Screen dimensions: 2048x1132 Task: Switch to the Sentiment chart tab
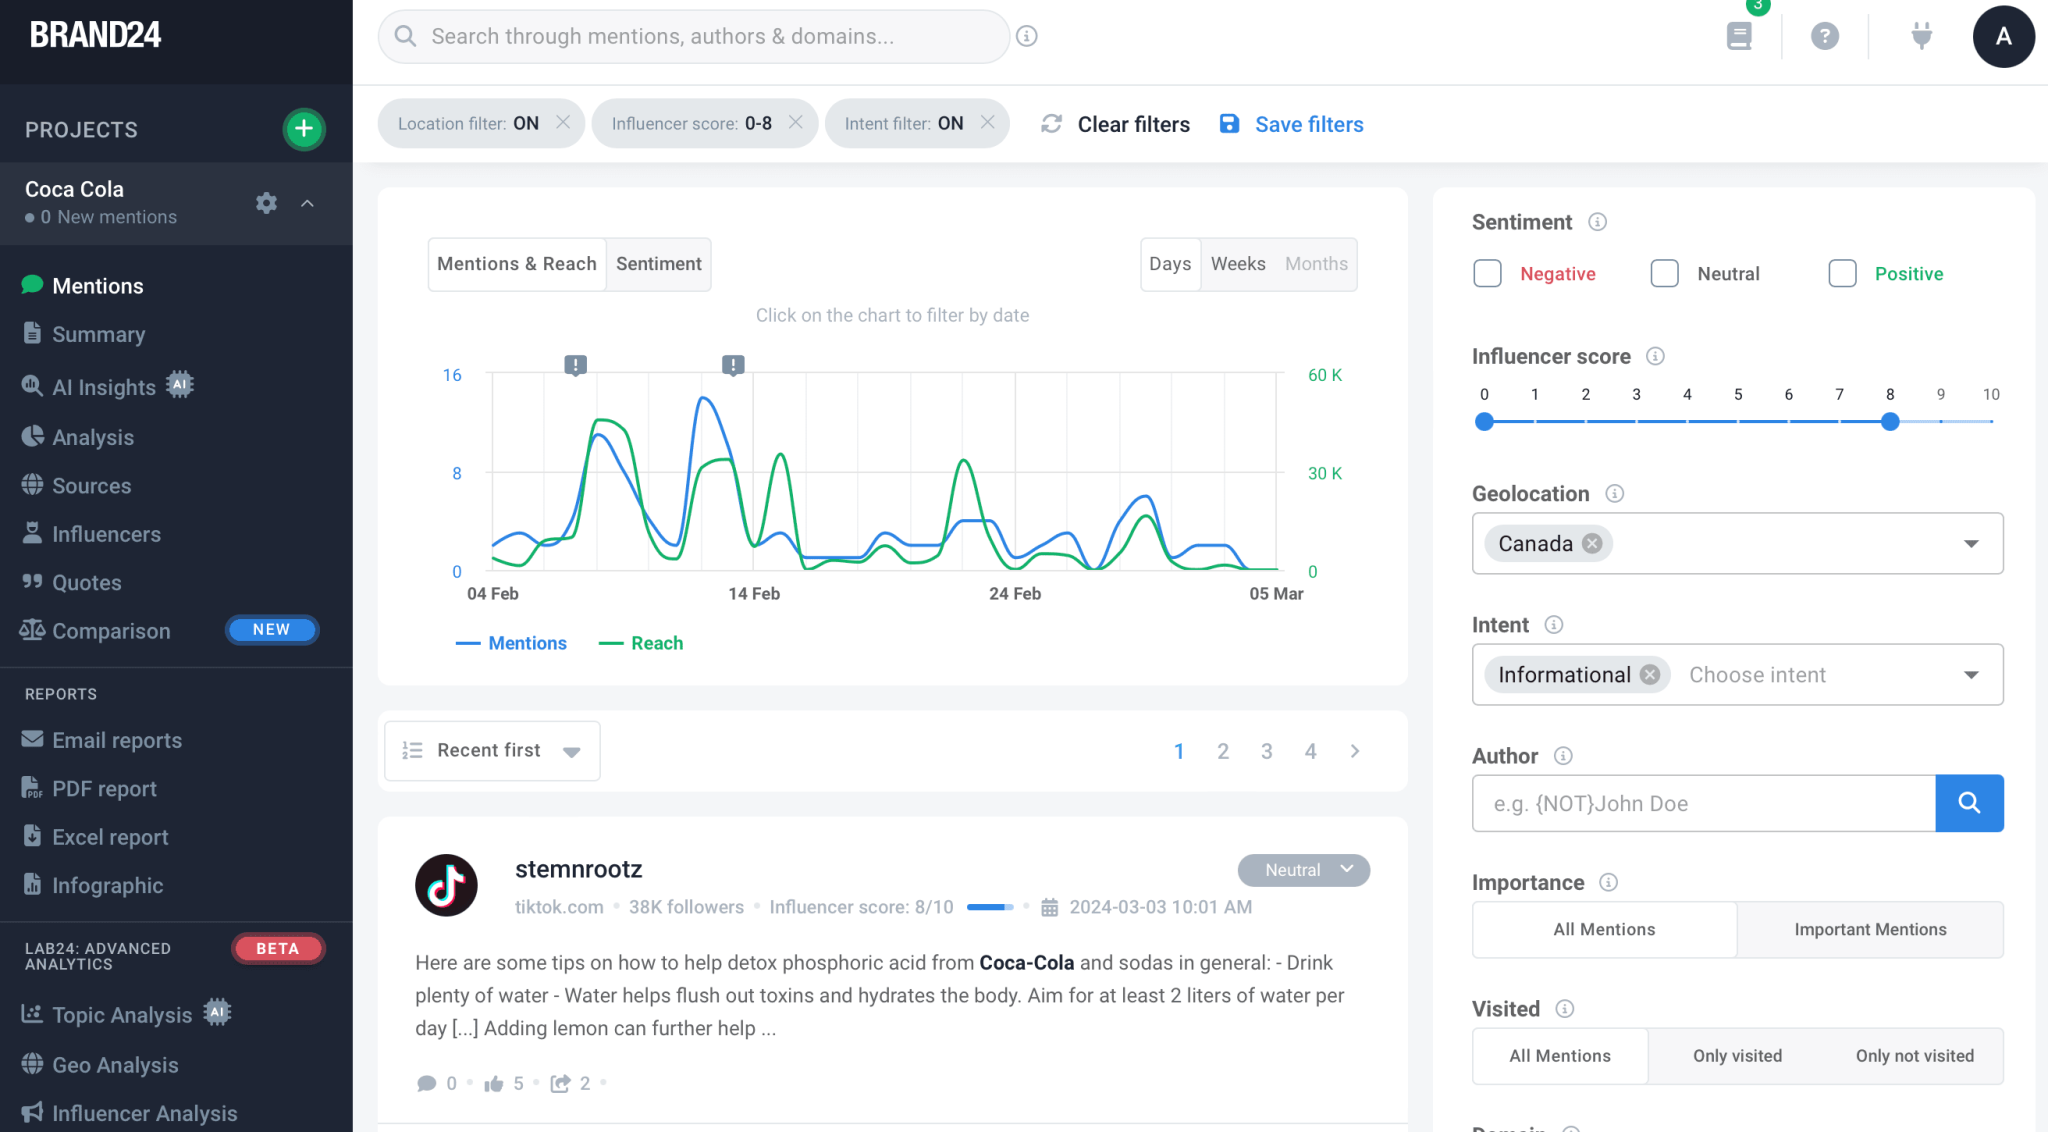(658, 264)
